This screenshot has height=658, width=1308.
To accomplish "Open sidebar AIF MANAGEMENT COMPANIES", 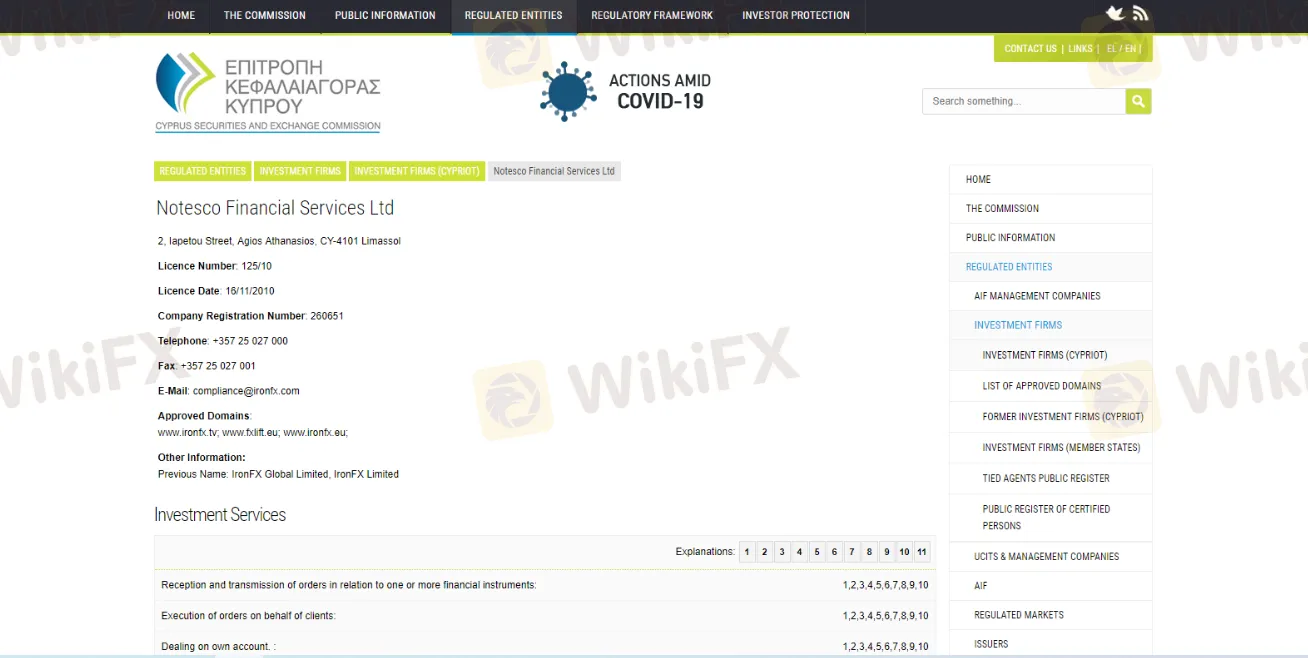I will 1050,296.
